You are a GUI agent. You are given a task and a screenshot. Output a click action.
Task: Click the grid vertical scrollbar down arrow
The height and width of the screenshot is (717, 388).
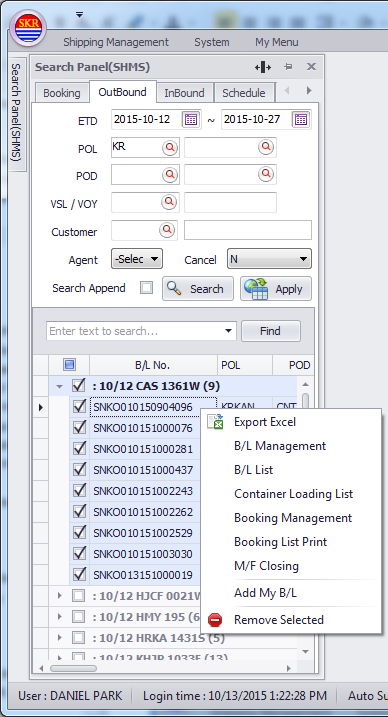click(x=305, y=652)
